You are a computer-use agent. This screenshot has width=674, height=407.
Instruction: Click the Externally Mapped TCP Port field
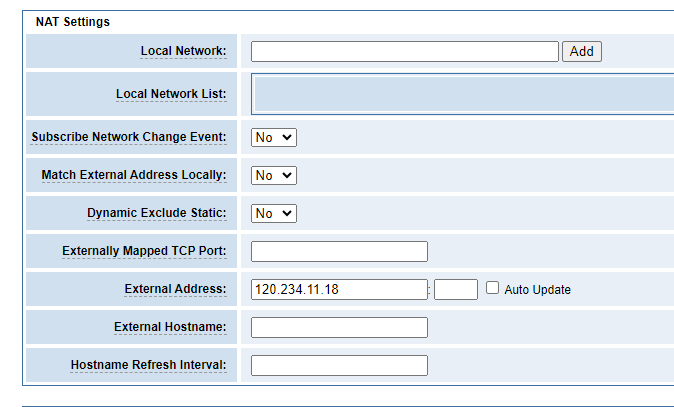coord(339,251)
